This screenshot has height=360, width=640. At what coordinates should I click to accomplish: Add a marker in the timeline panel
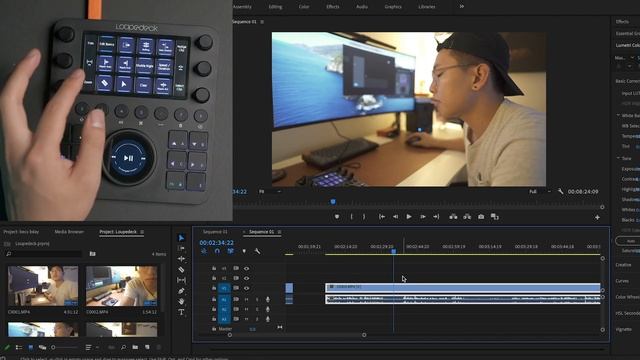[244, 251]
